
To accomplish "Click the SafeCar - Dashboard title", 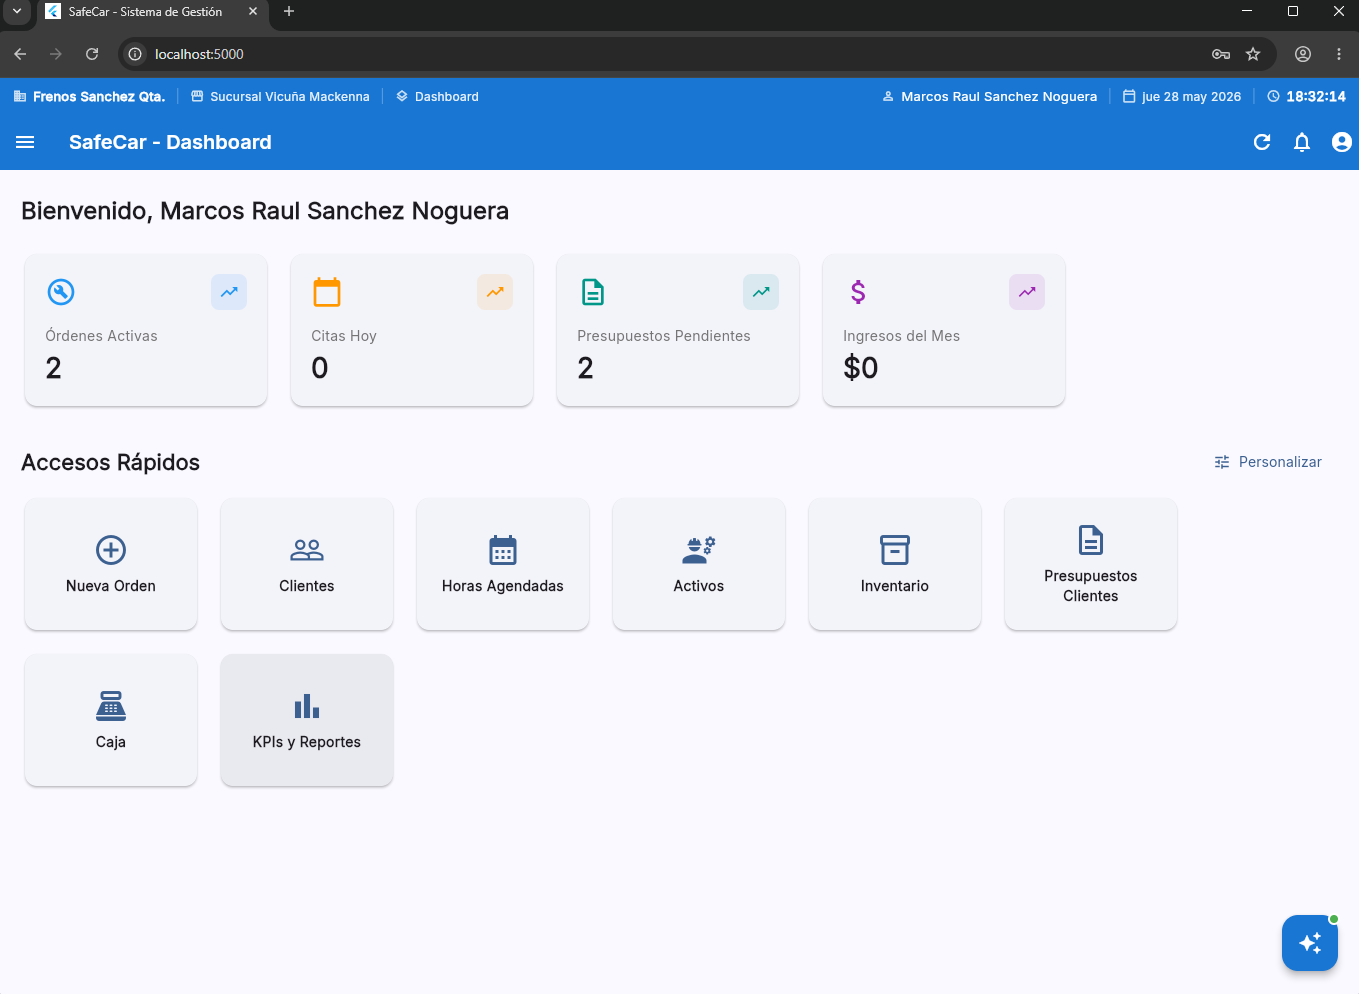I will (170, 142).
